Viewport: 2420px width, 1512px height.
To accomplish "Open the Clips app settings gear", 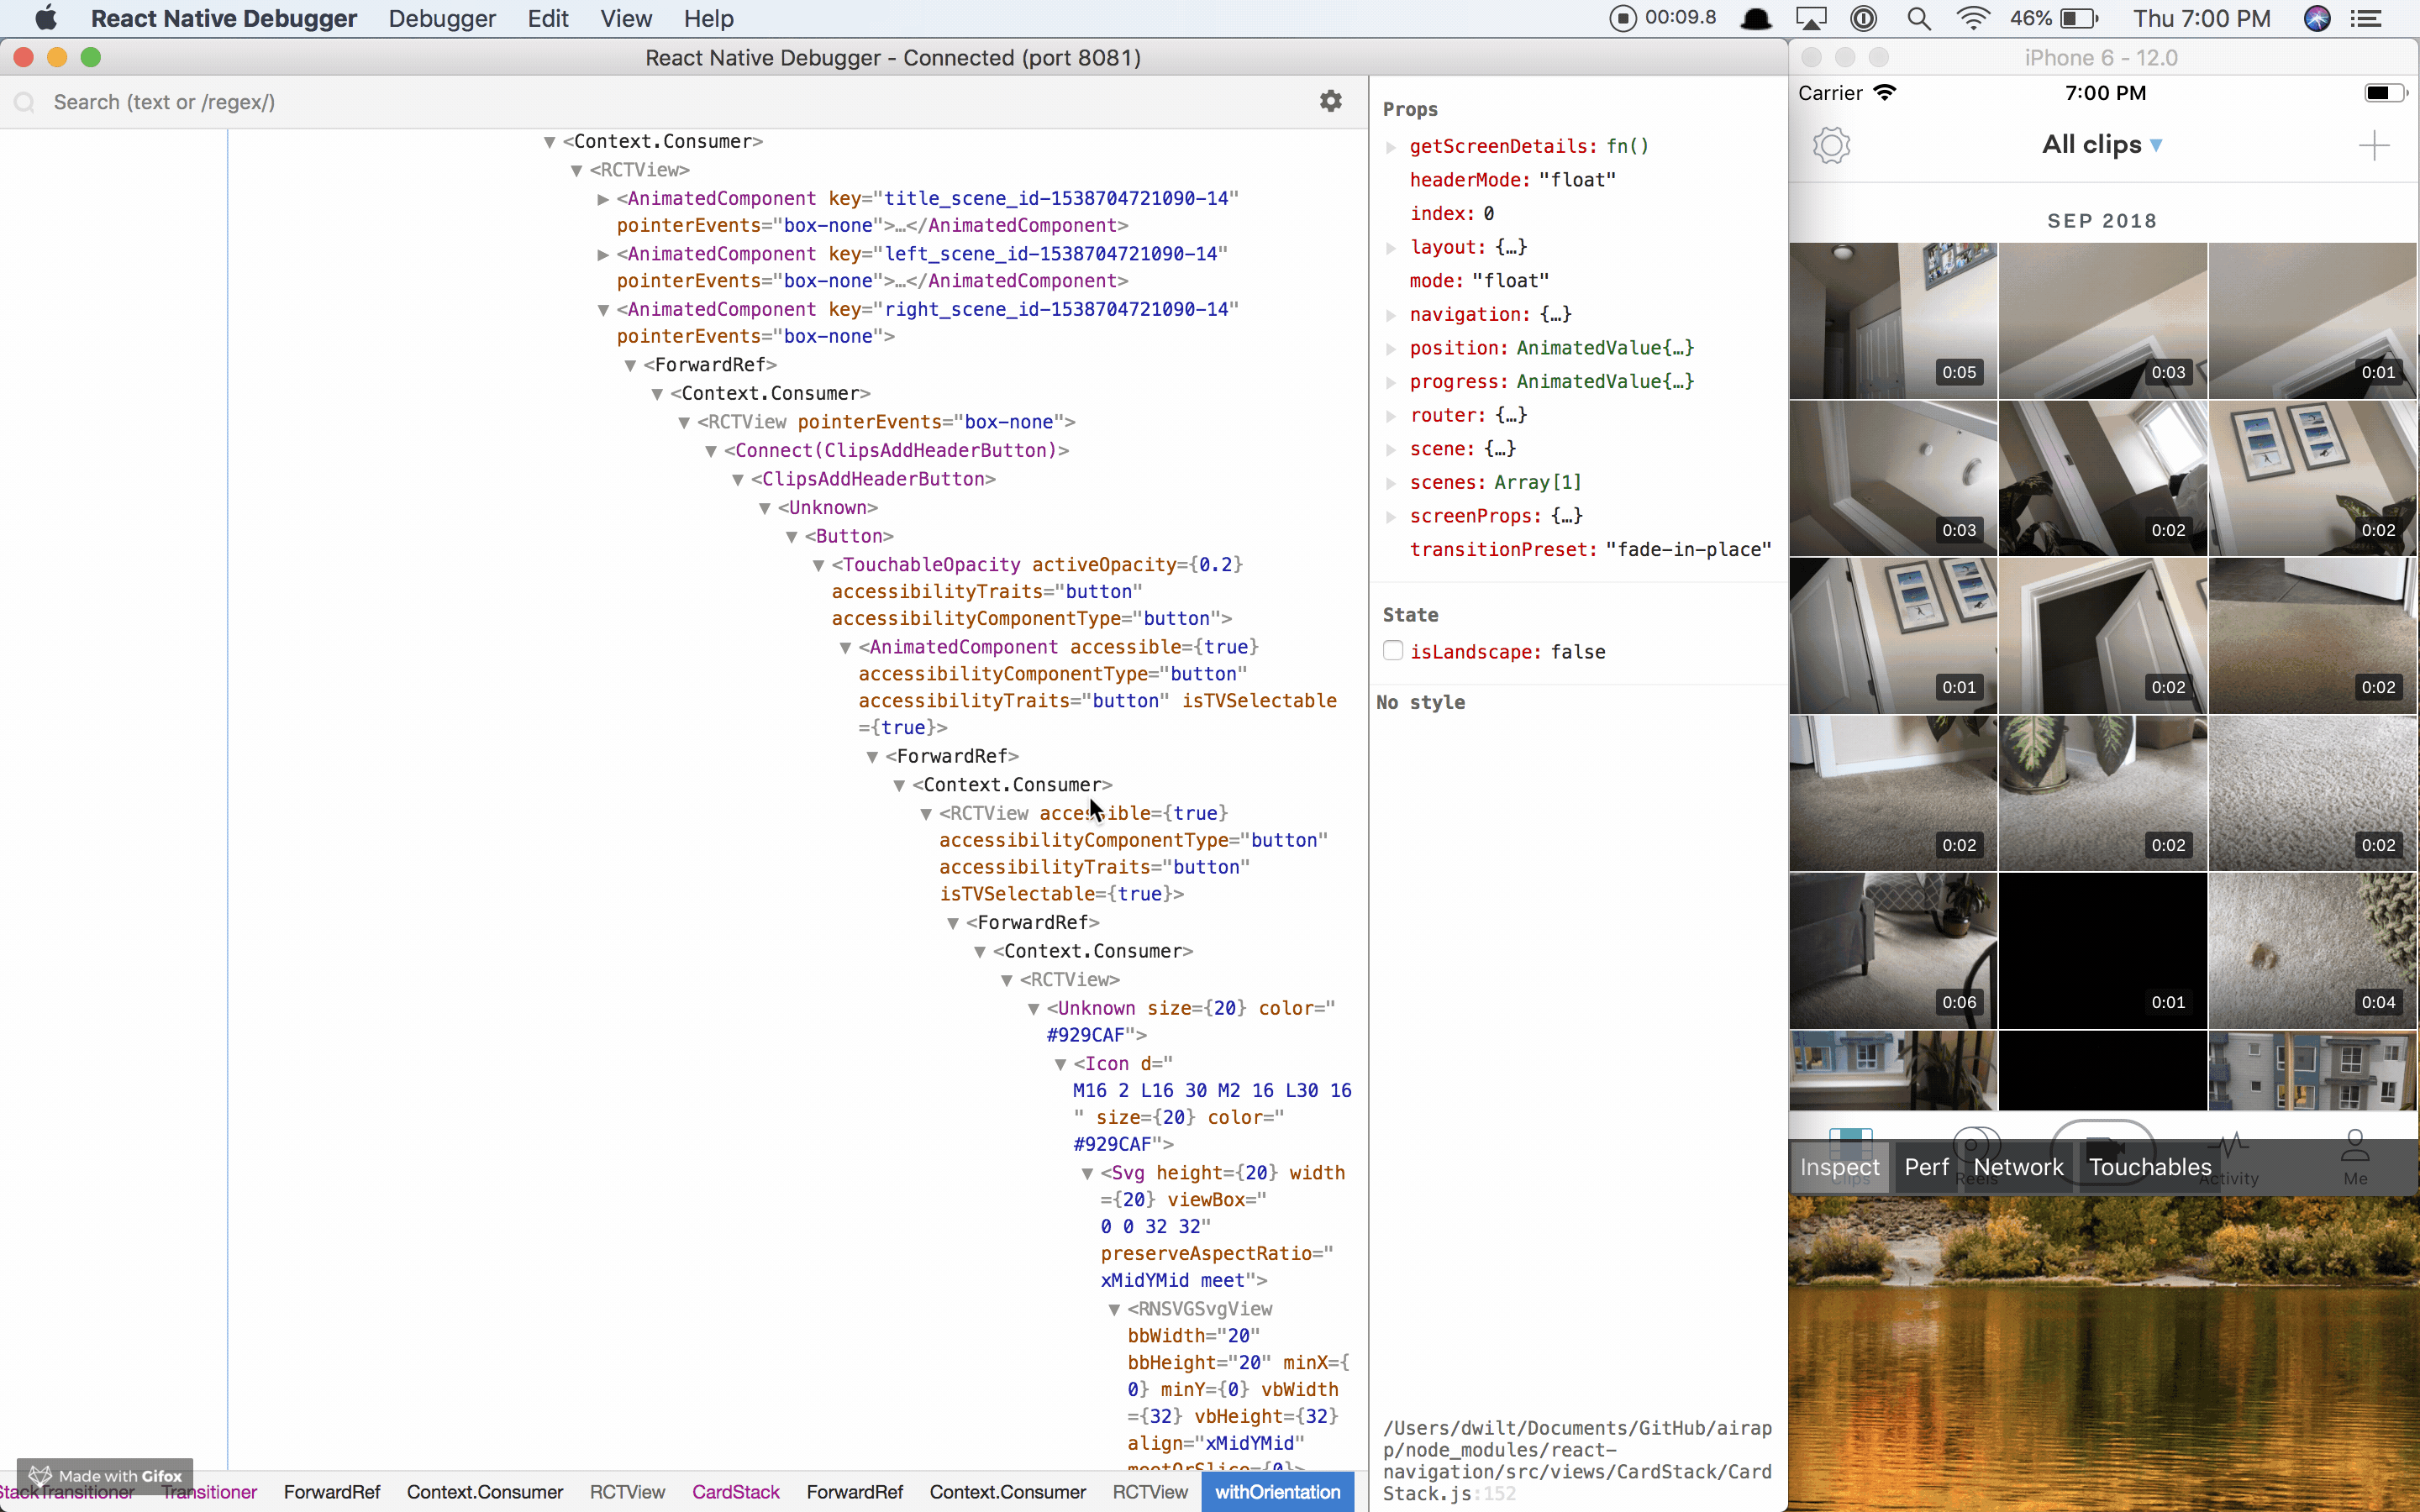I will [x=1831, y=144].
